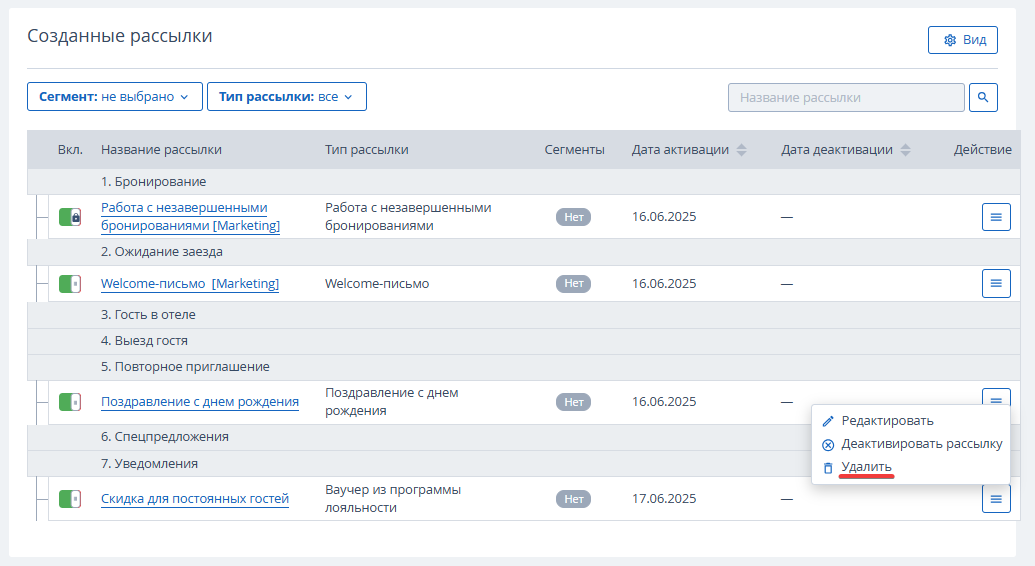Toggle the Скидка для постоянных гостей switch
1035x566 pixels.
tap(70, 499)
